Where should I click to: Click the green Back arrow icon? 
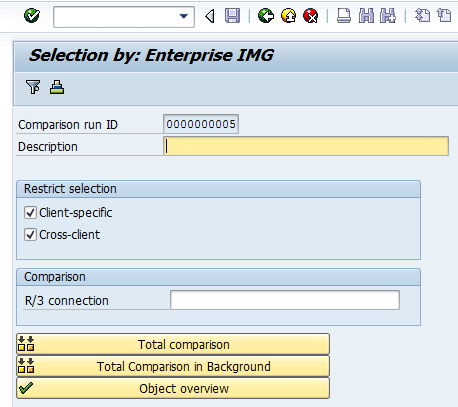(266, 16)
